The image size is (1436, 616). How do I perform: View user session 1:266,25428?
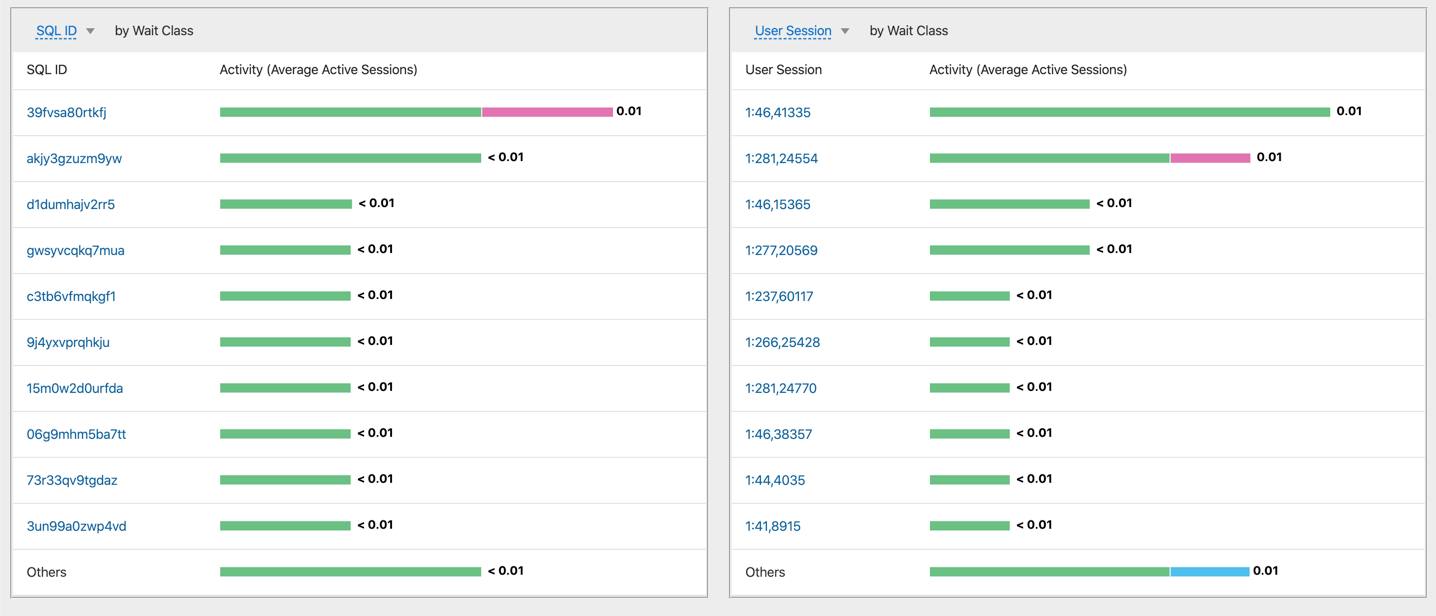(782, 343)
